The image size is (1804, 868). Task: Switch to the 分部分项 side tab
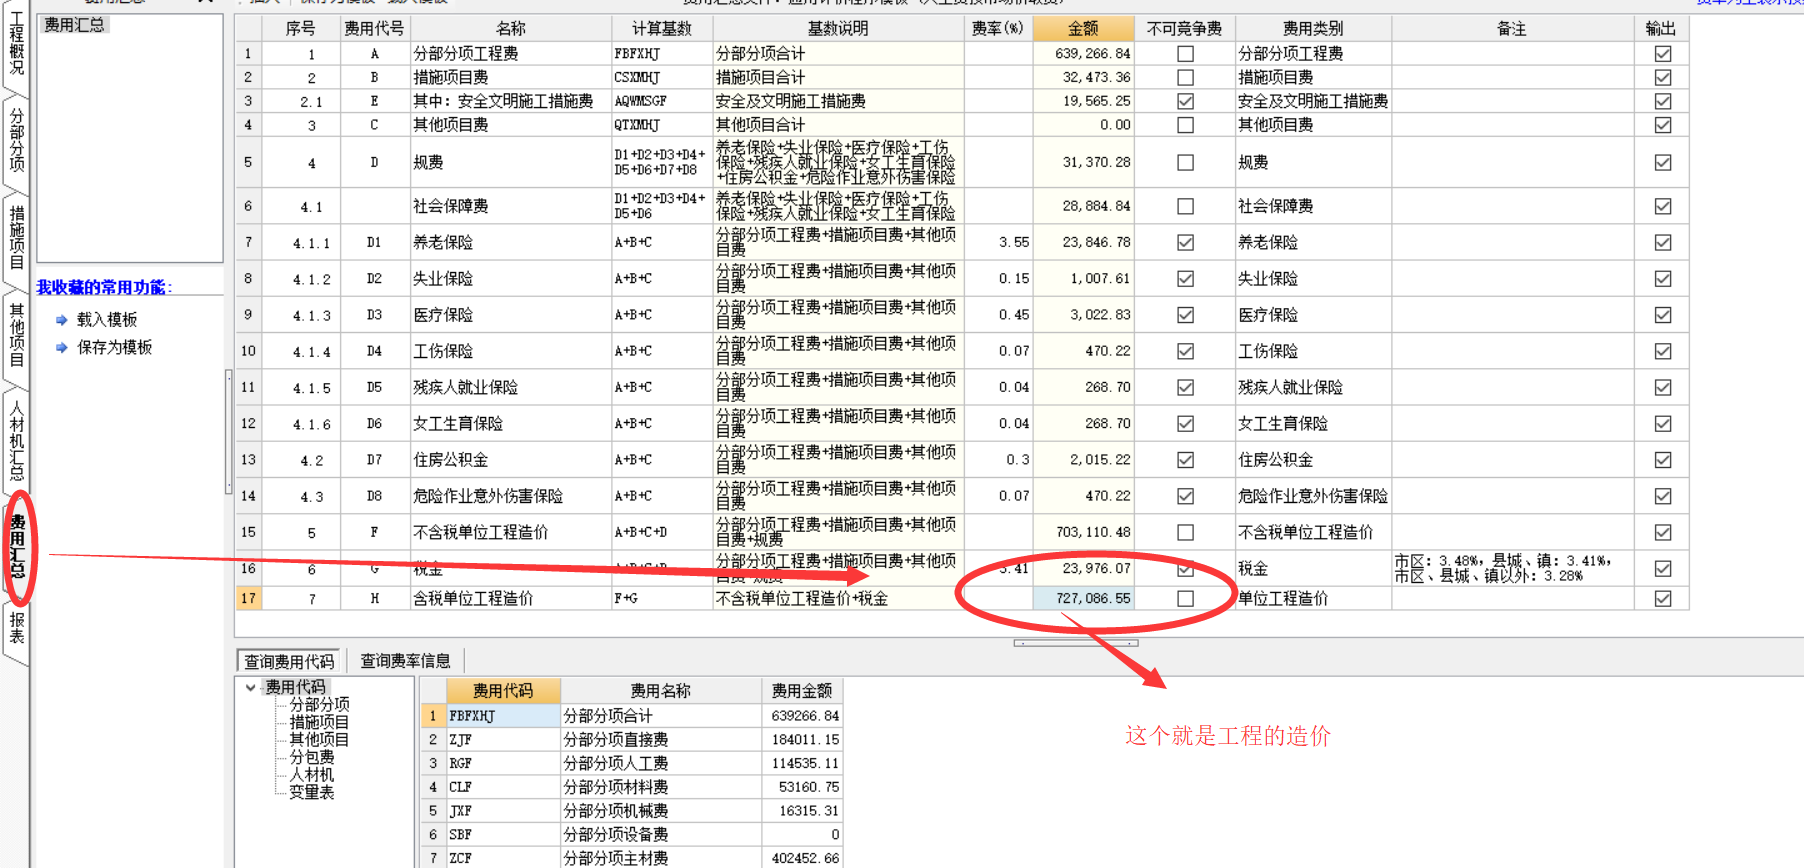pyautogui.click(x=16, y=140)
